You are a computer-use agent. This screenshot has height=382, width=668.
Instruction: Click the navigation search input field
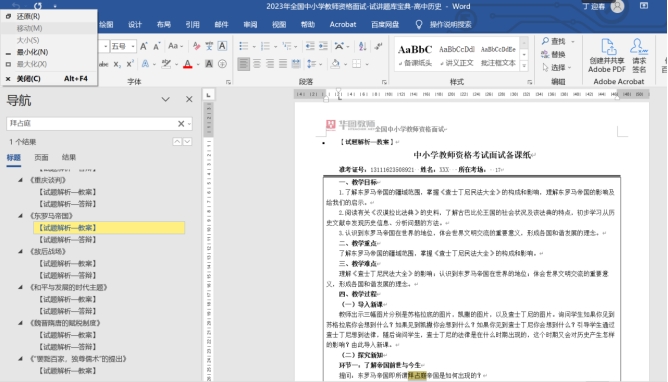tap(92, 124)
